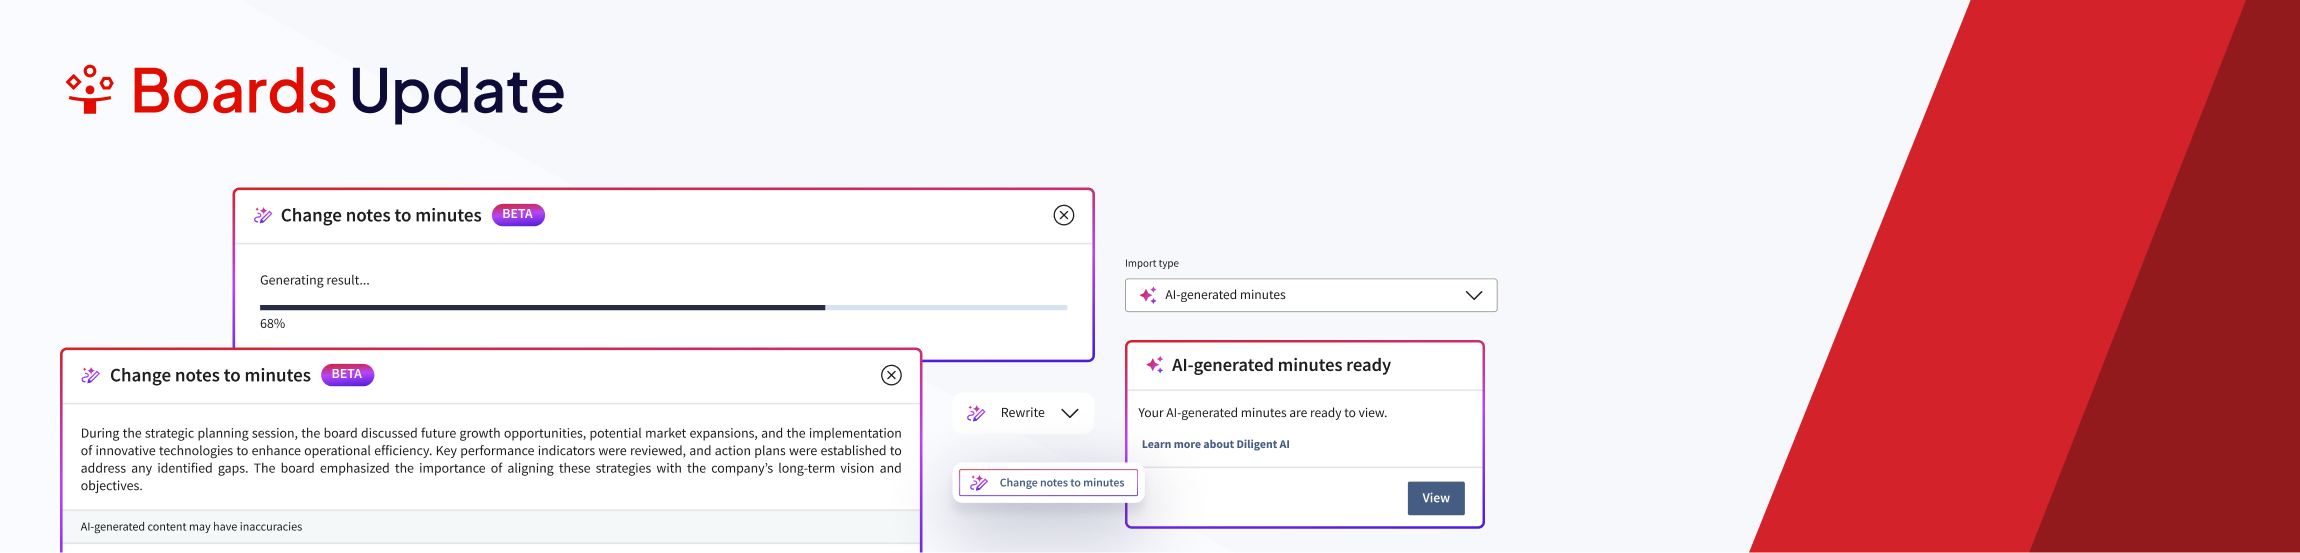Choose the Change notes to minutes option
This screenshot has width=2300, height=553.
(x=1060, y=483)
